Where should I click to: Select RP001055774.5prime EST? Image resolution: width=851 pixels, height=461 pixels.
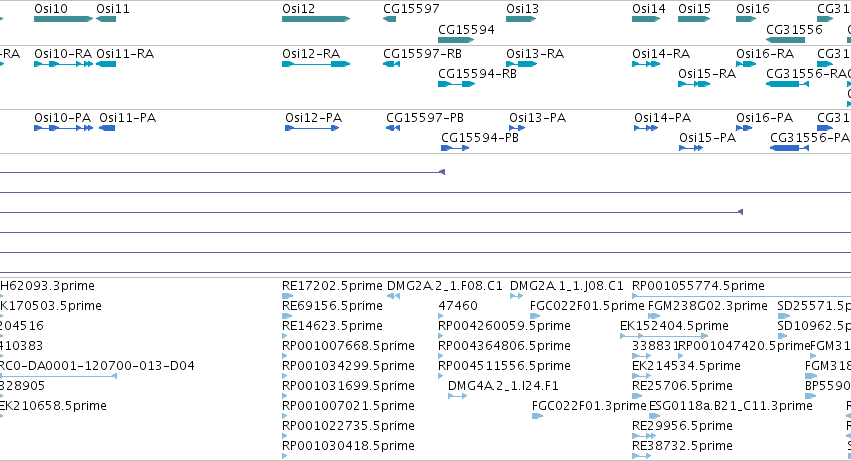tap(741, 296)
